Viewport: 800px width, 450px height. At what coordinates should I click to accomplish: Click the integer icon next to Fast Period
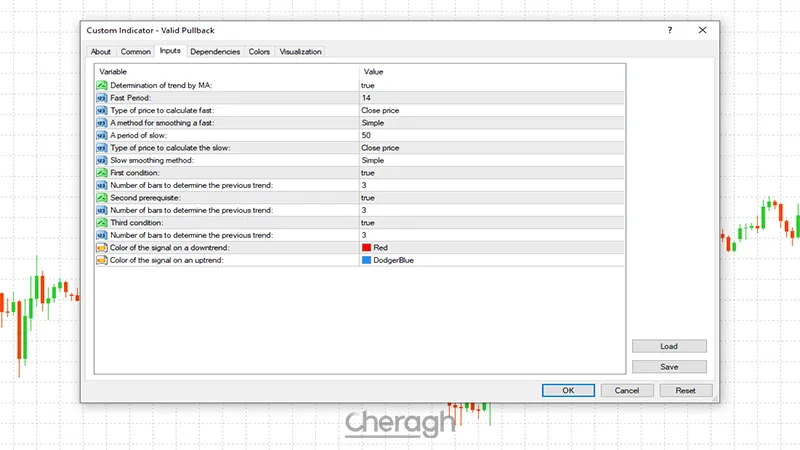[102, 98]
